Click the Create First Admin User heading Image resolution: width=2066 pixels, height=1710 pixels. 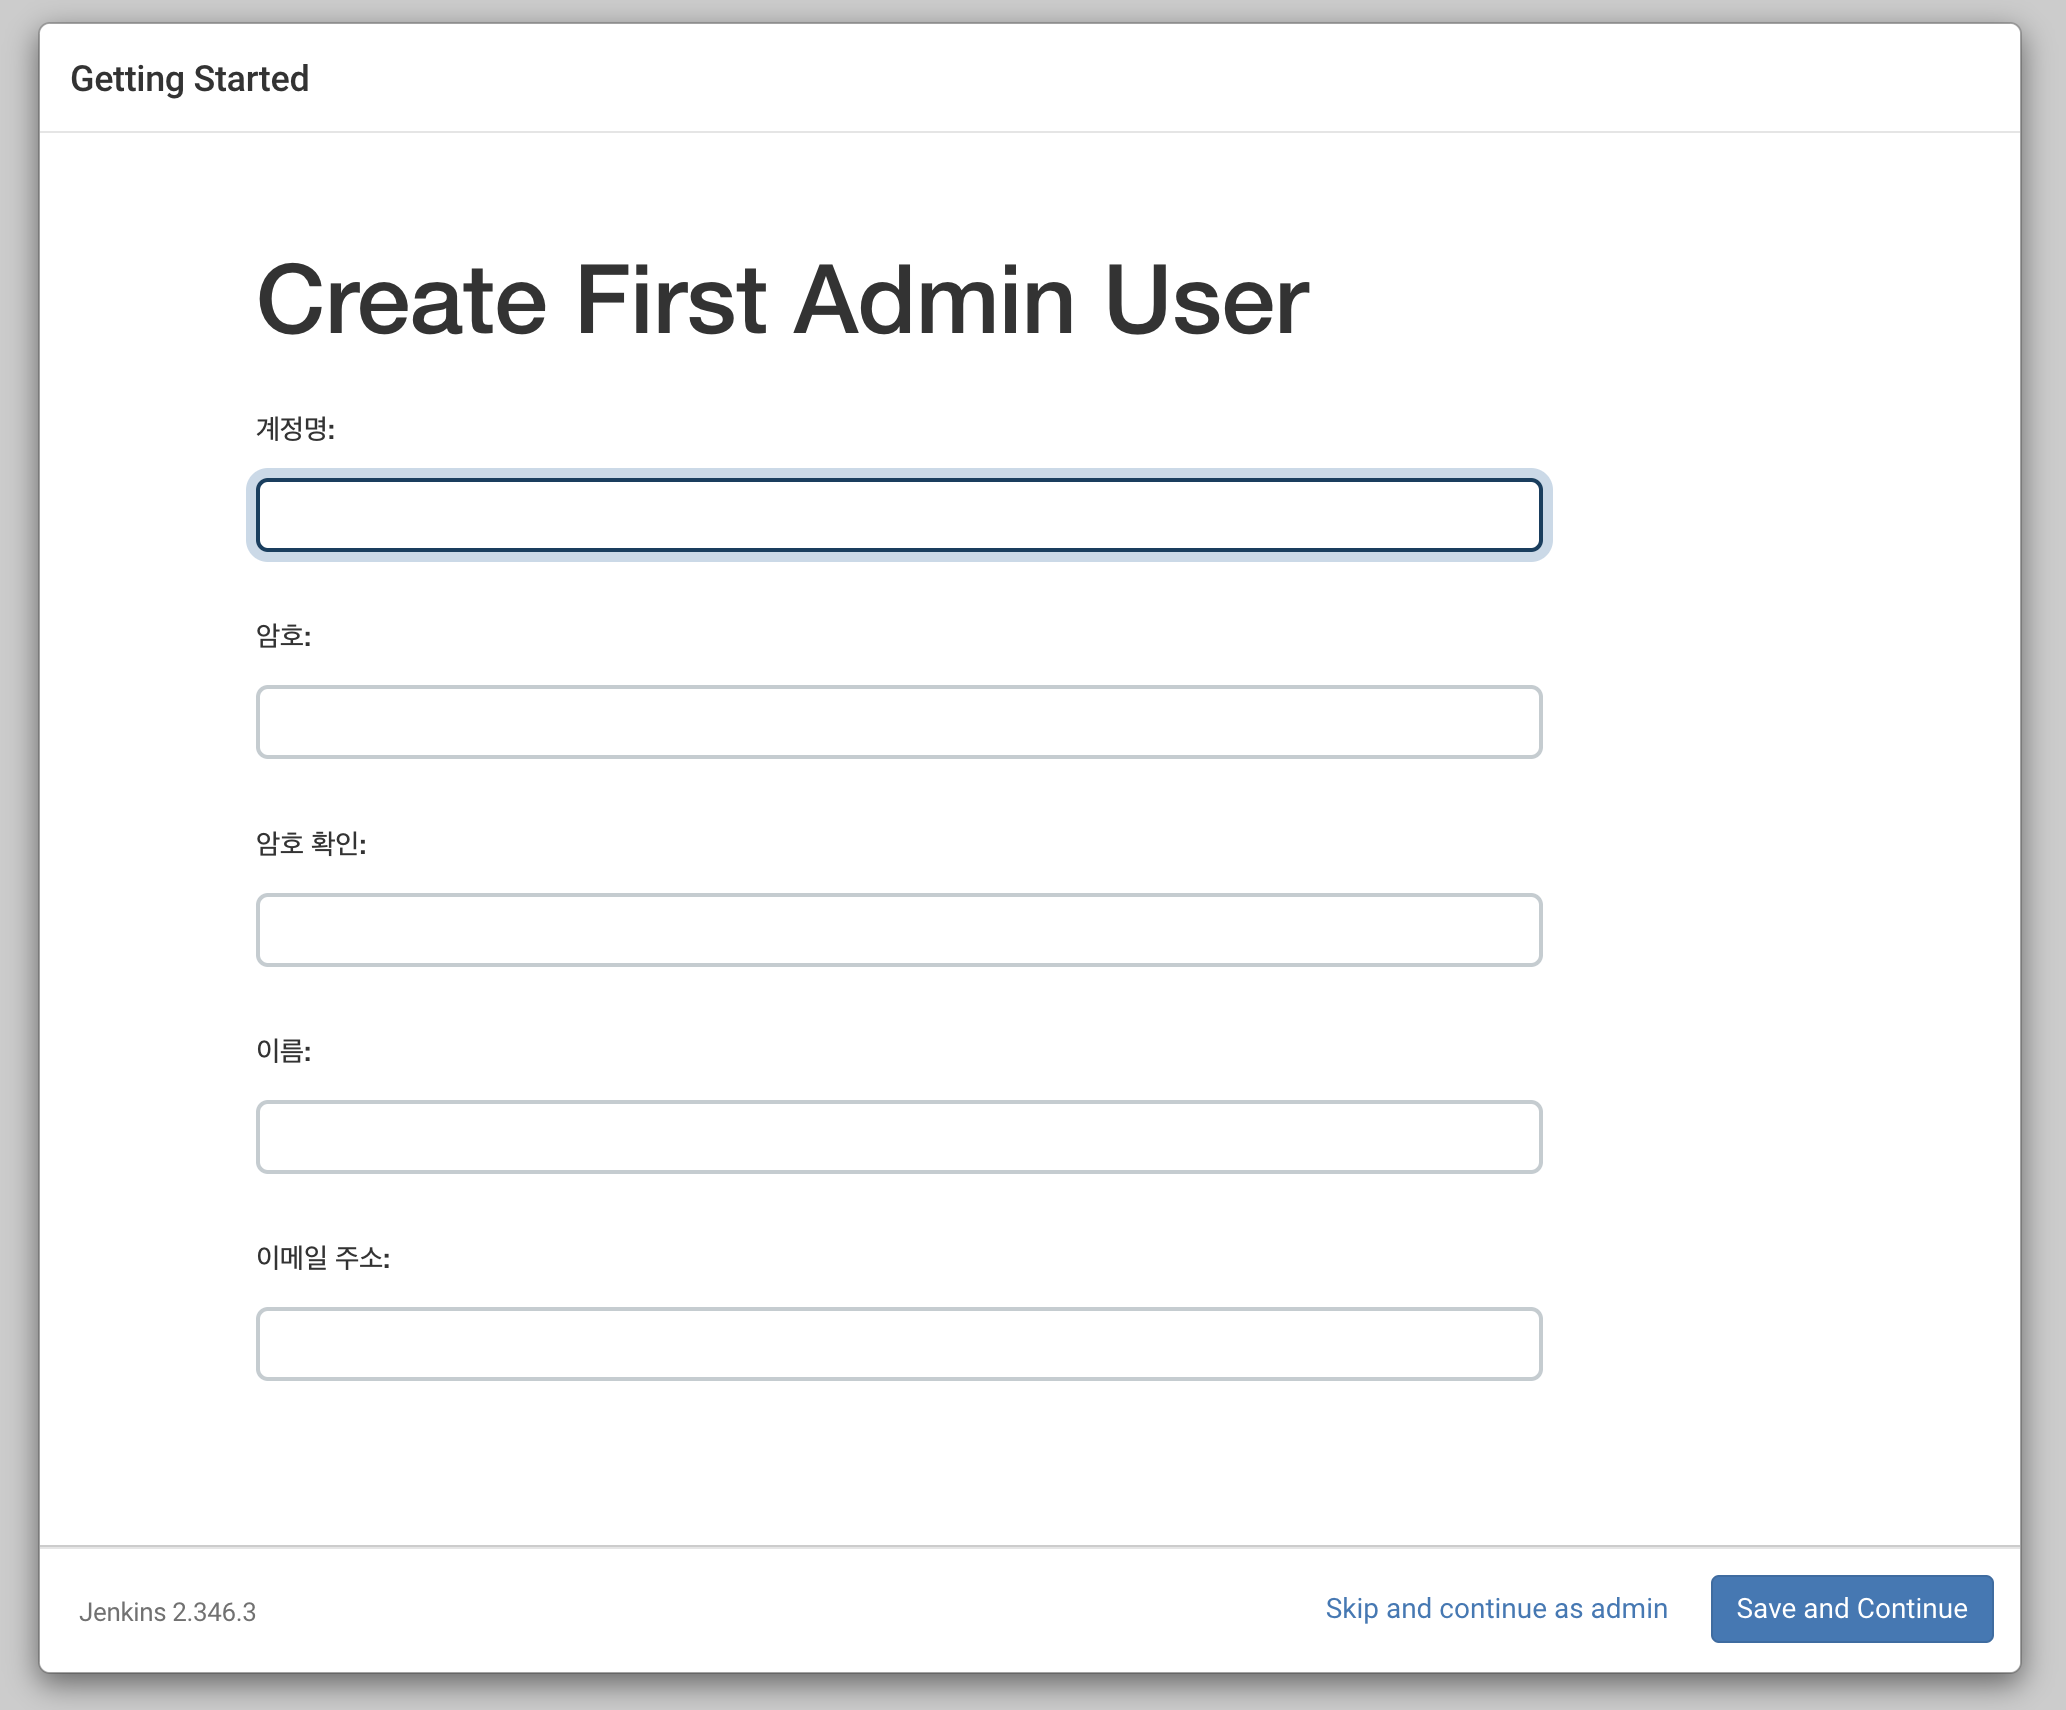click(782, 300)
